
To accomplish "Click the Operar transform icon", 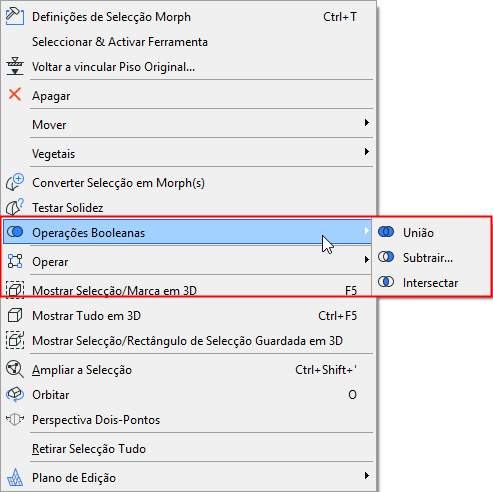I will (x=15, y=261).
